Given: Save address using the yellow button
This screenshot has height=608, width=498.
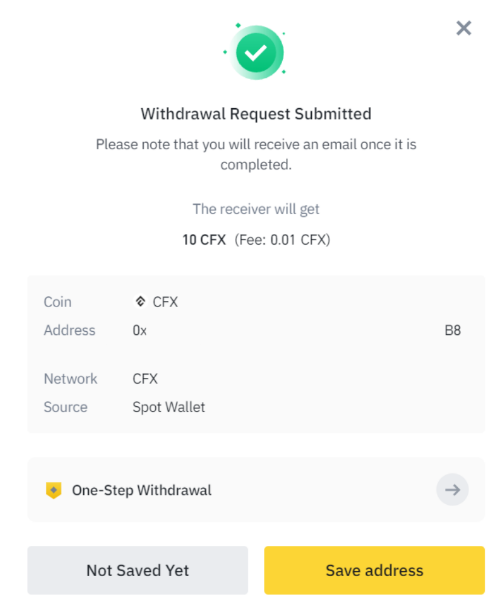Looking at the screenshot, I should pyautogui.click(x=374, y=570).
